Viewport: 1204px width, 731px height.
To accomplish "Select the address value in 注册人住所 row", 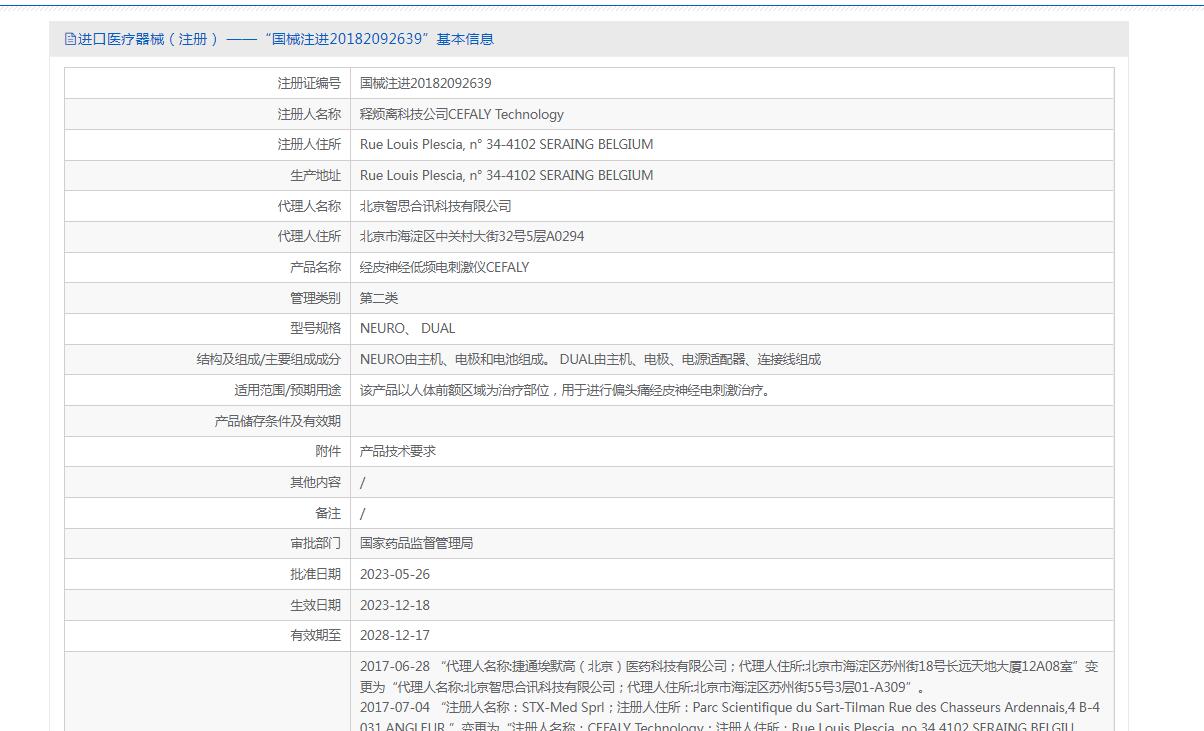I will (x=507, y=144).
